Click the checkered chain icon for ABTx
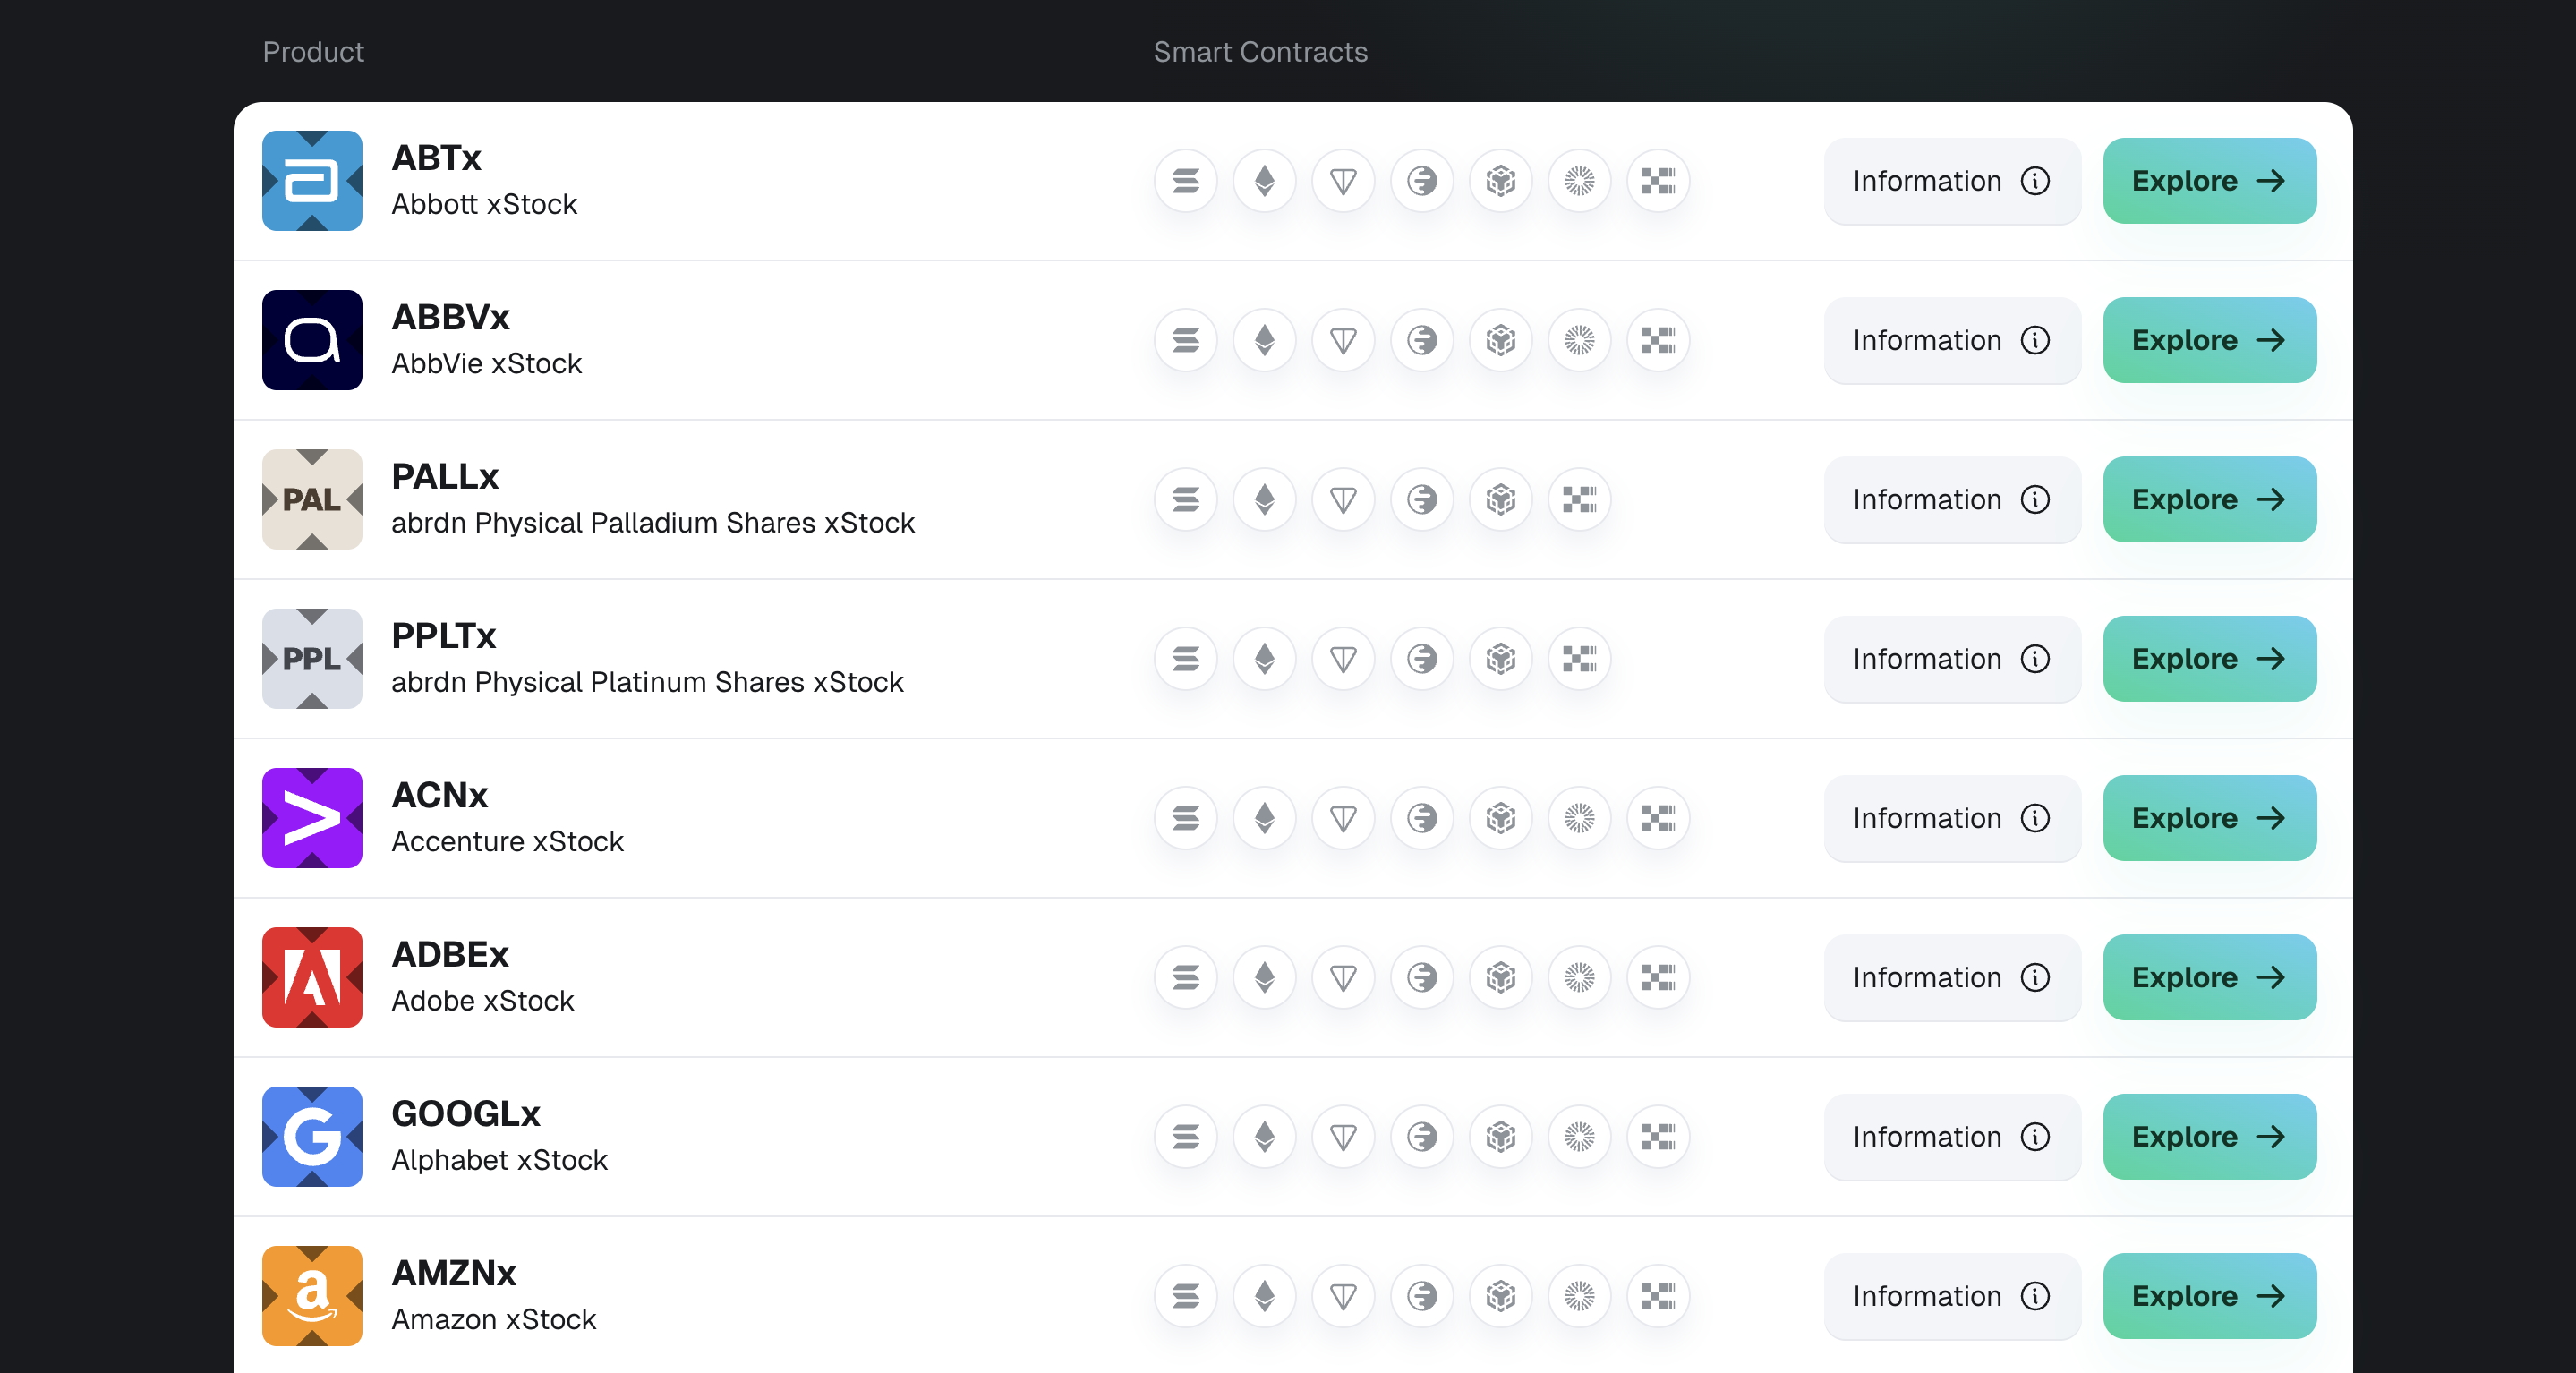2576x1373 pixels. 1658,181
